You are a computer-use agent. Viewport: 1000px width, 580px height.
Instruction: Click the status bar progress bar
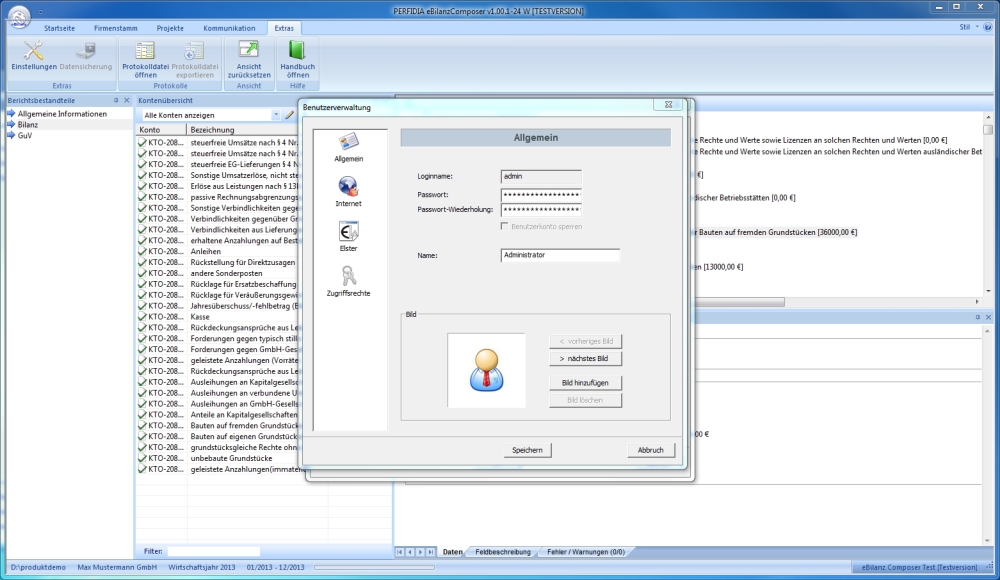[x=374, y=567]
